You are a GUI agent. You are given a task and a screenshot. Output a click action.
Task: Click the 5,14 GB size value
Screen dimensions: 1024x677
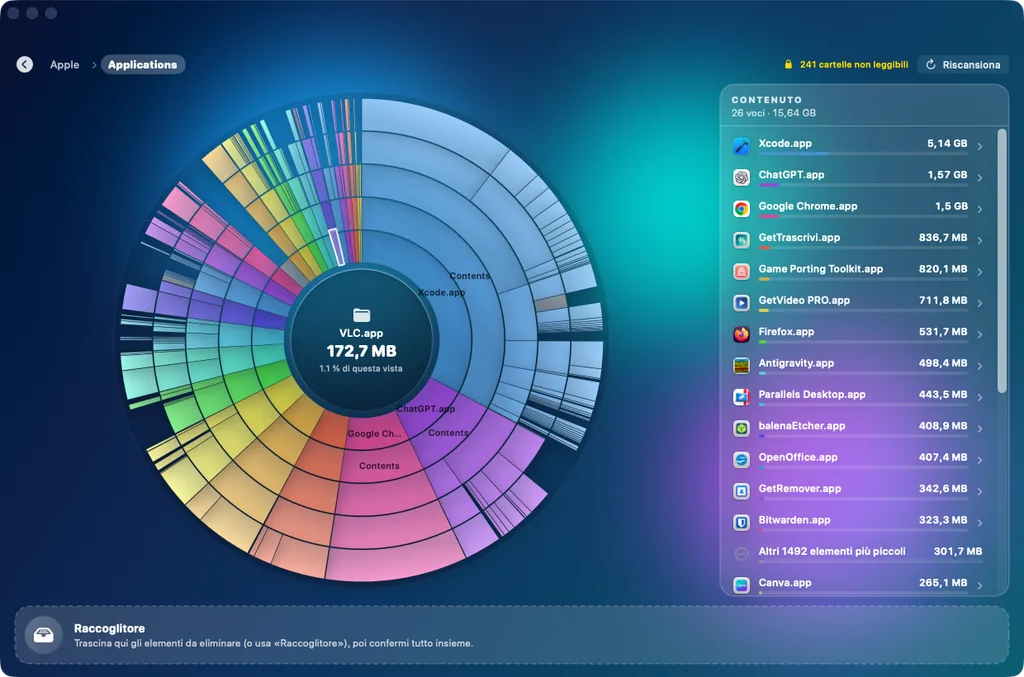[x=947, y=143]
